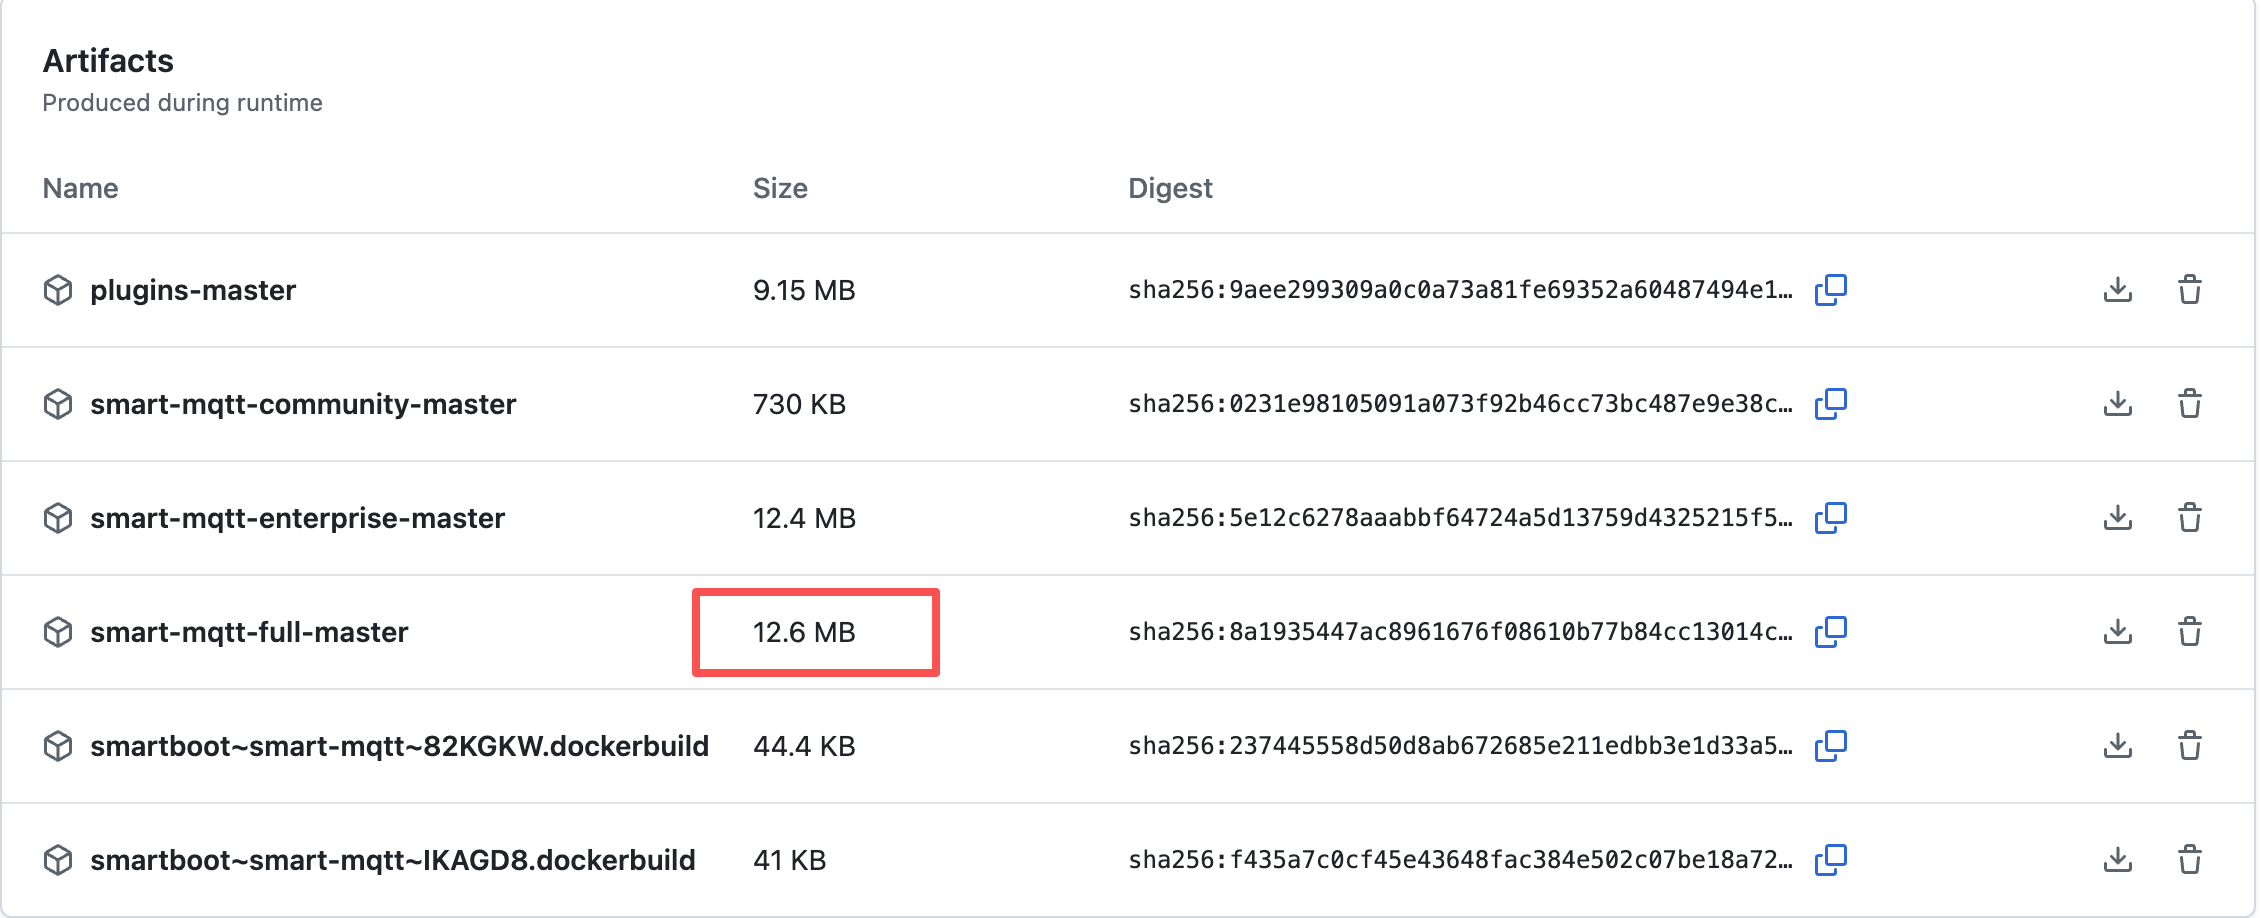Copy the IKAGD8.dockerbuild digest
Screen dimensions: 2260x918
(x=1830, y=860)
